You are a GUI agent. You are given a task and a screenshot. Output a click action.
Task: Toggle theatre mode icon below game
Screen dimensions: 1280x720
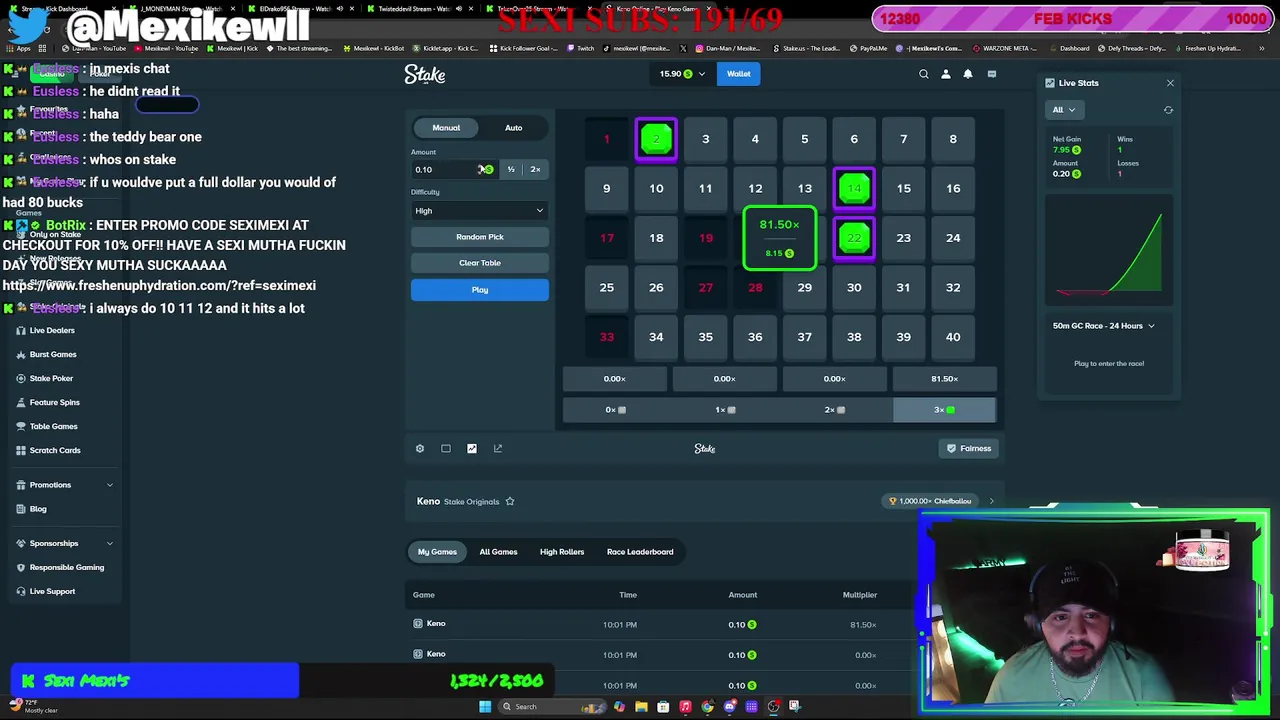(446, 449)
